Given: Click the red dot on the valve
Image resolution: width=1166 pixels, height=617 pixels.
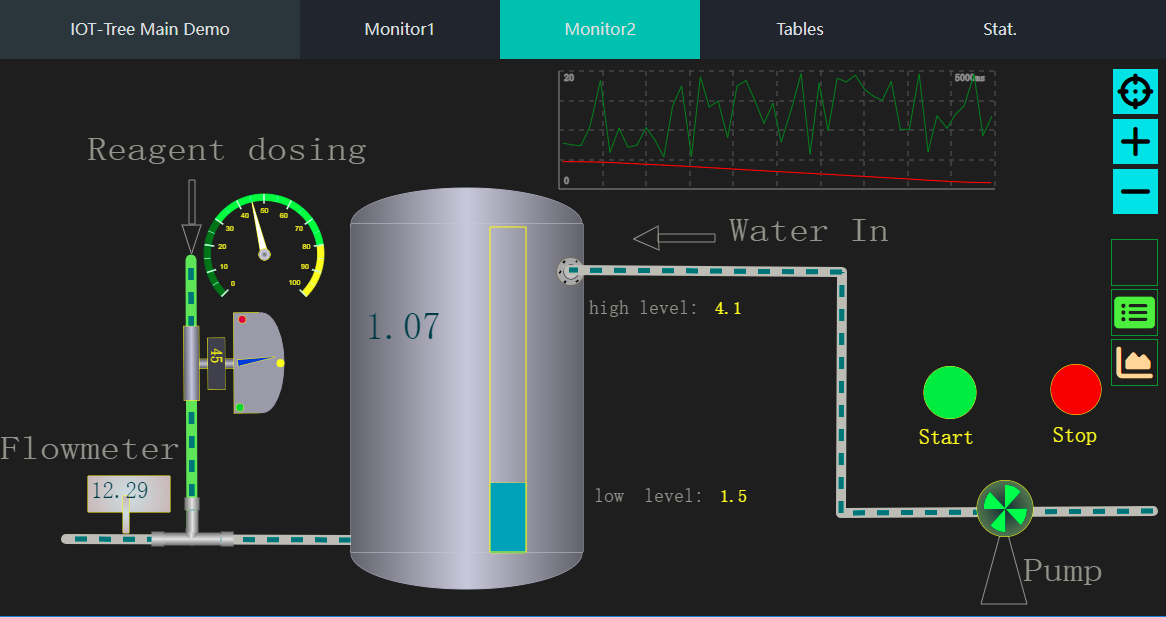Looking at the screenshot, I should tap(242, 320).
